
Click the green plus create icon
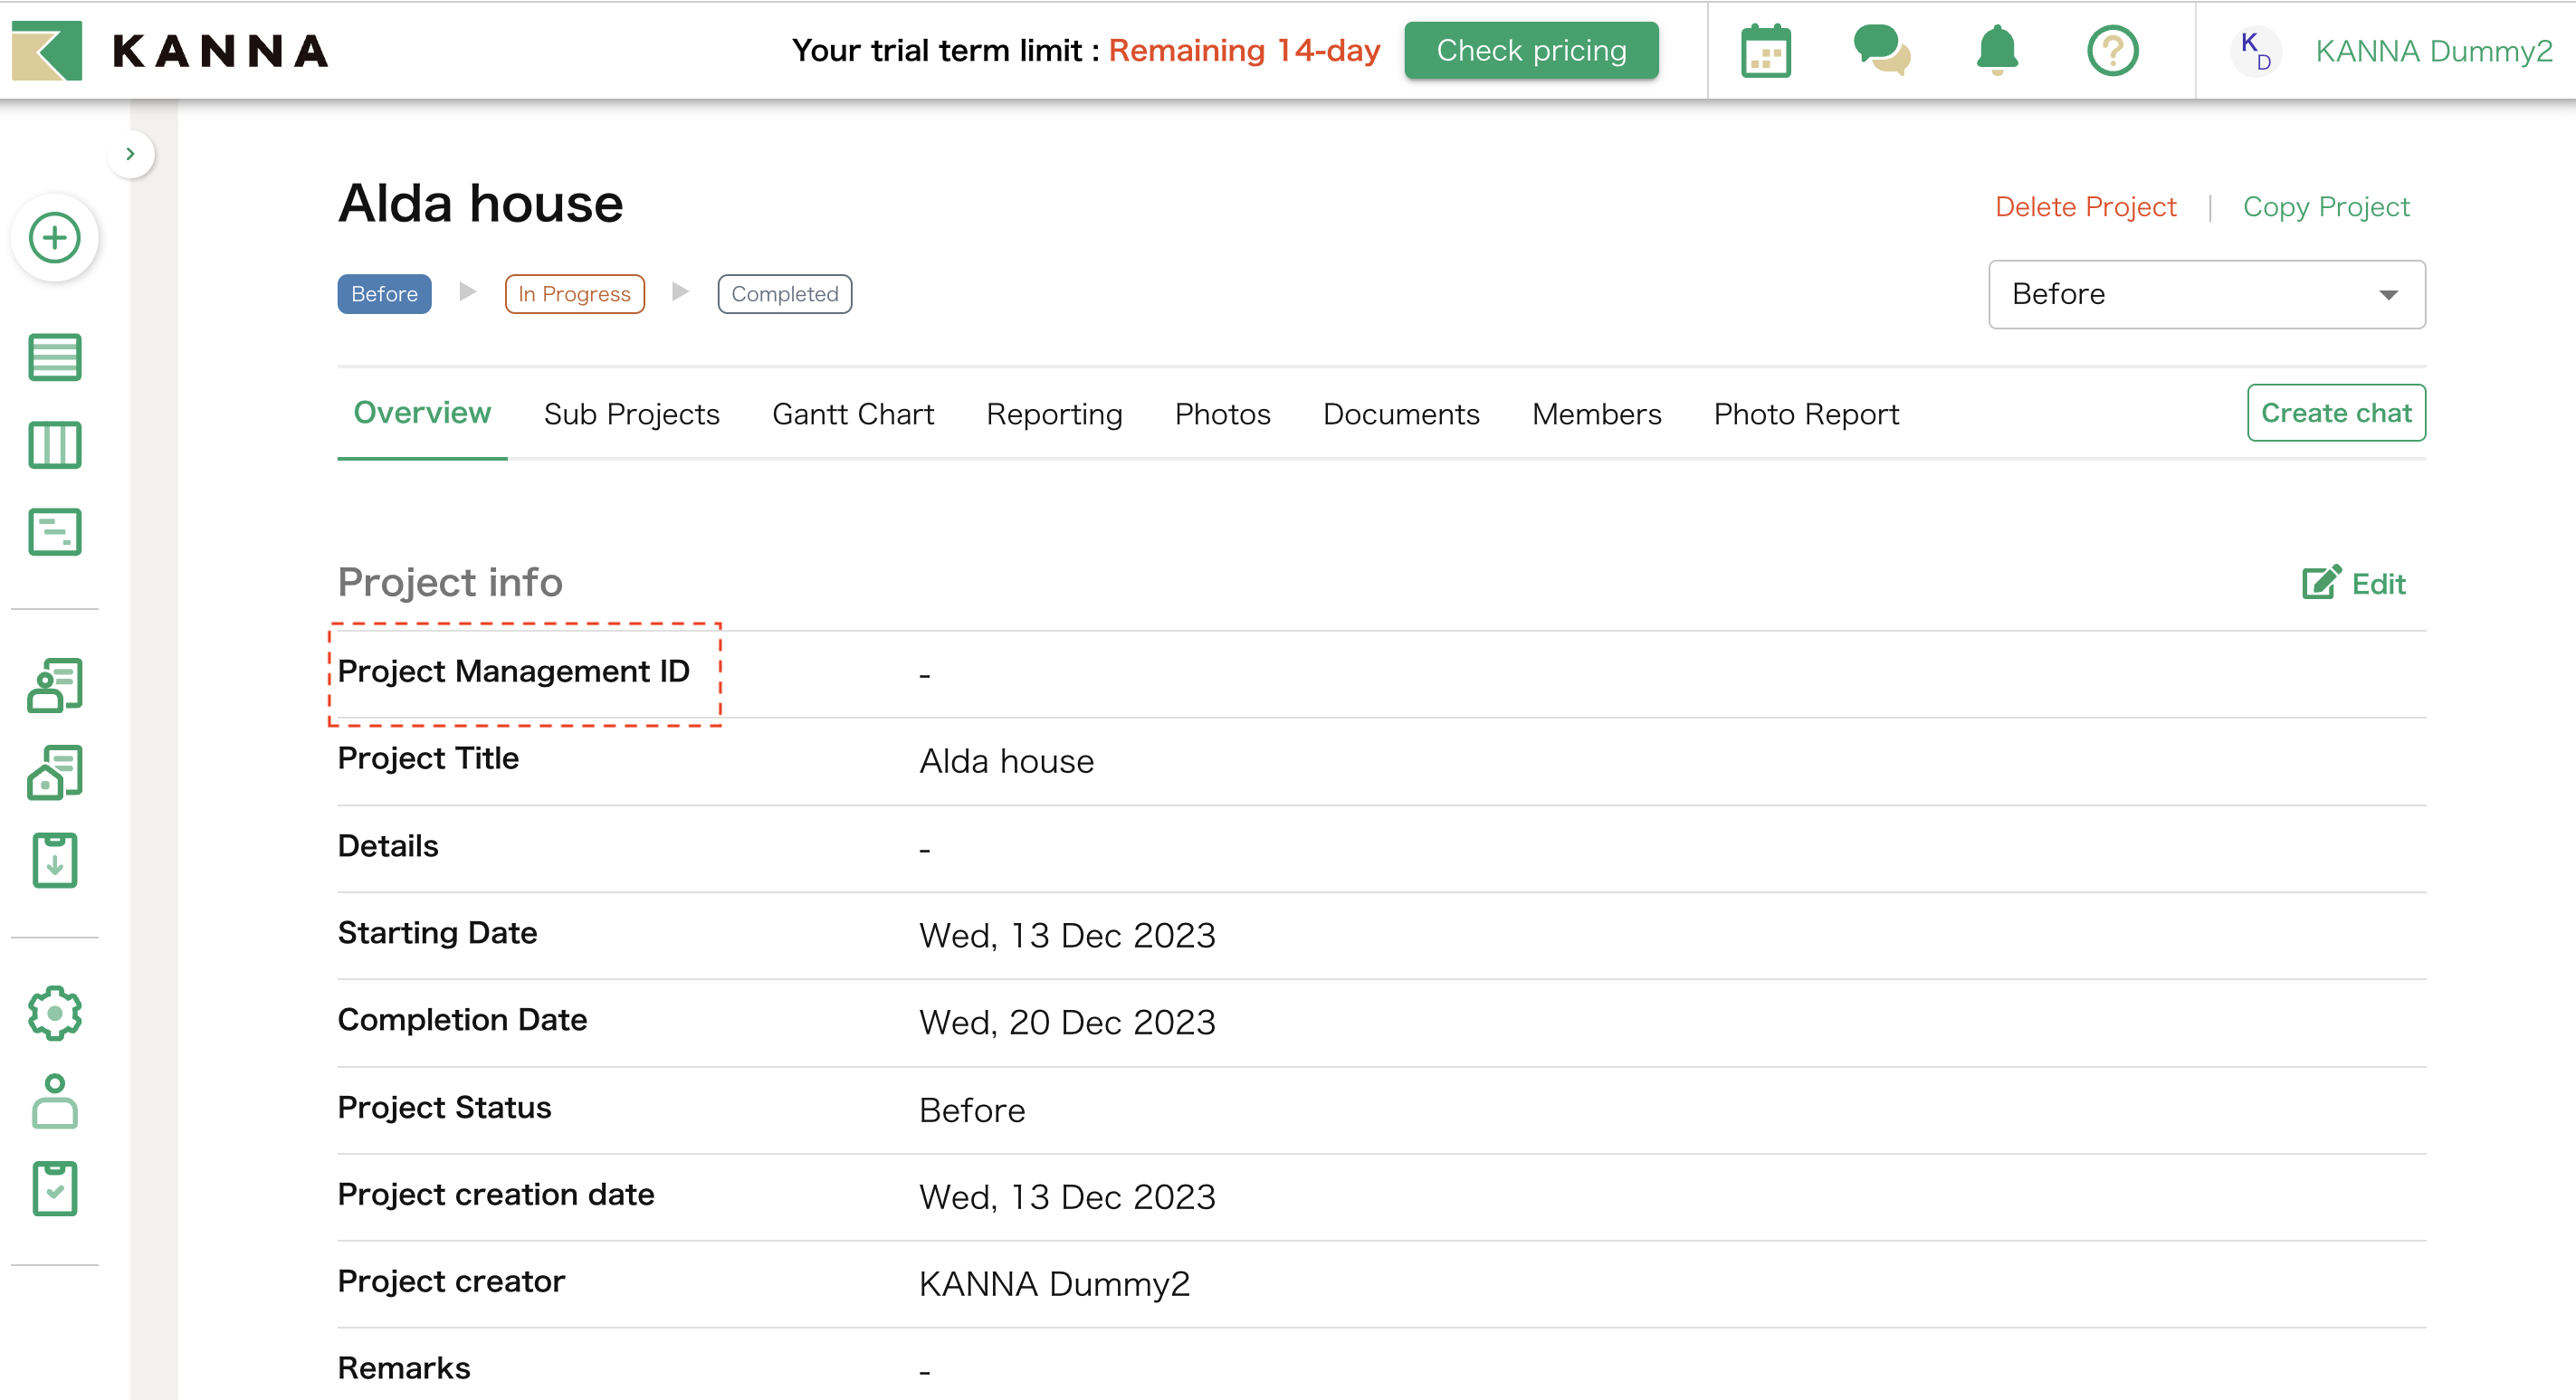coord(55,238)
